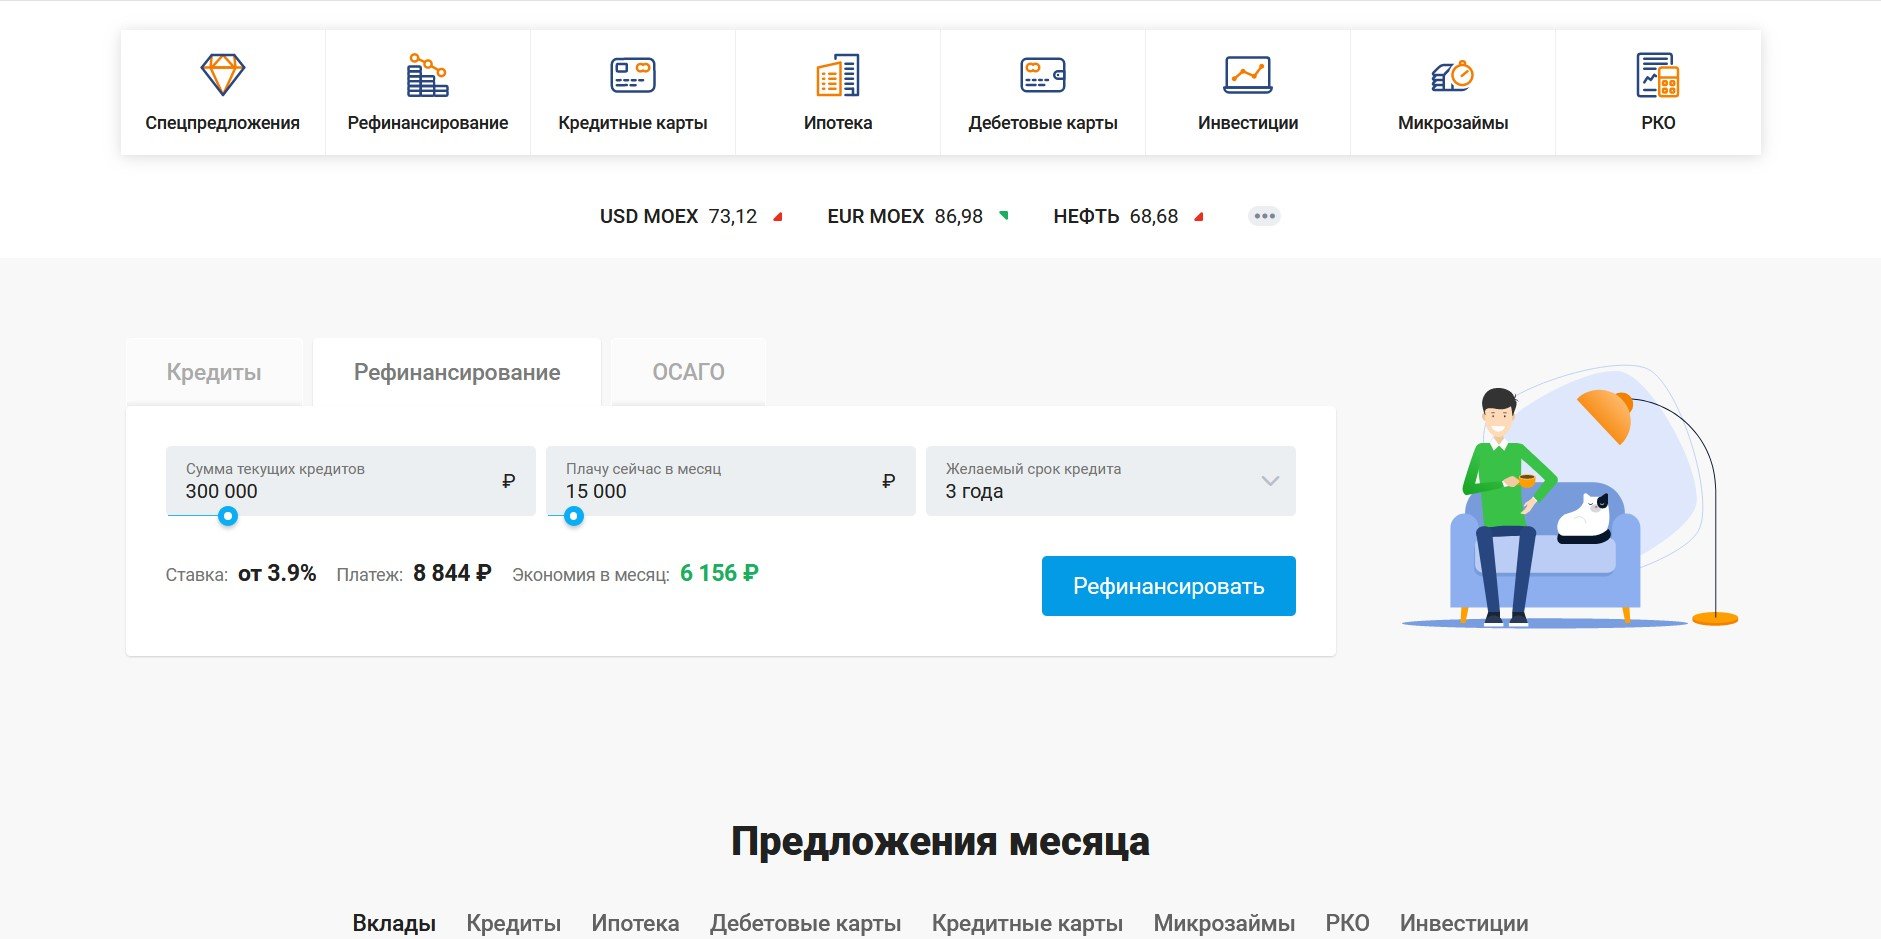Switch to the ОСАГО tab

click(x=688, y=372)
